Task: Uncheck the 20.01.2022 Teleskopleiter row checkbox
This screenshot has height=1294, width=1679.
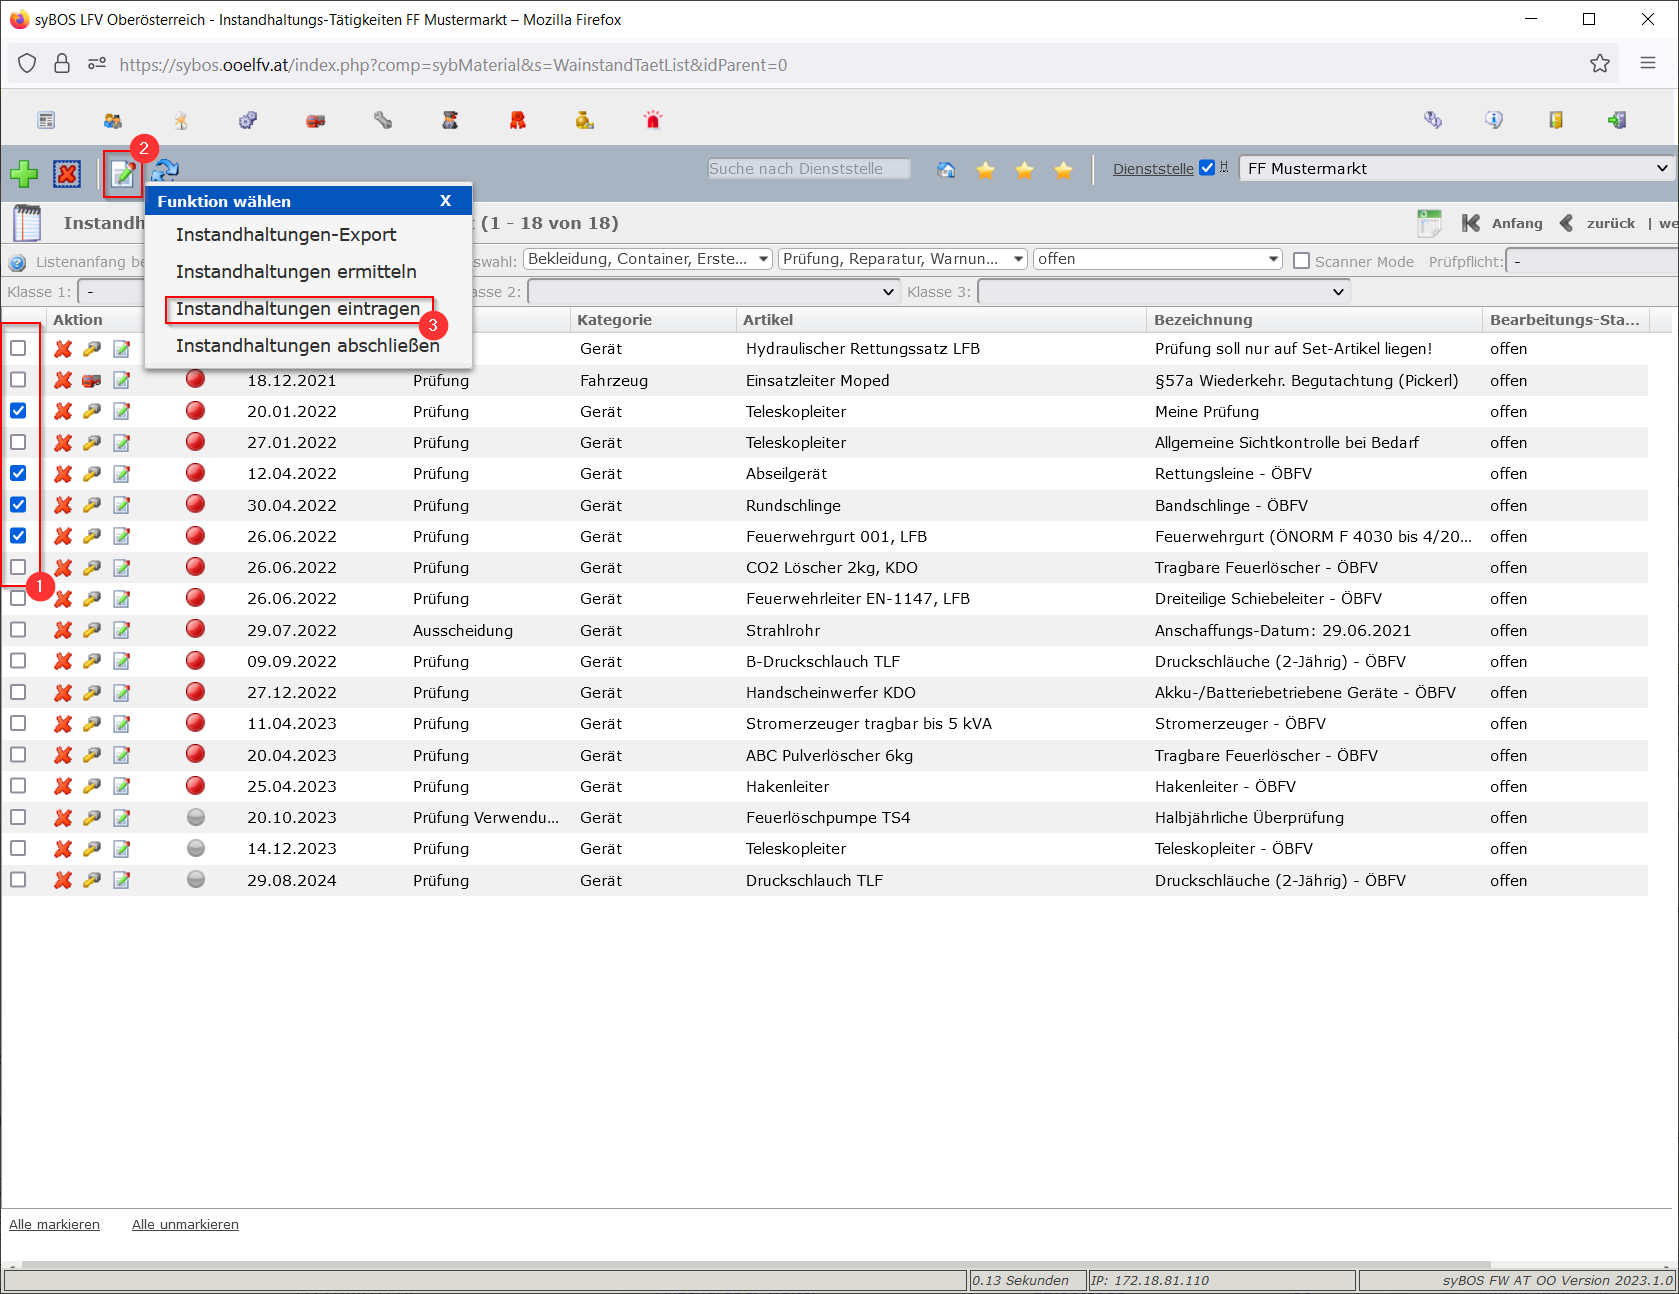Action: click(x=18, y=411)
